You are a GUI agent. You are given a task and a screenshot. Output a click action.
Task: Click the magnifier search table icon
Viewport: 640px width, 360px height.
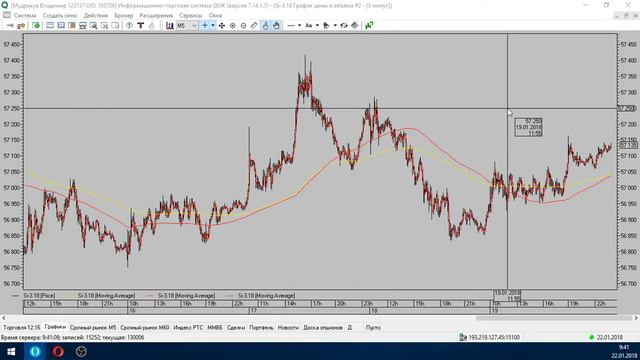[93, 25]
